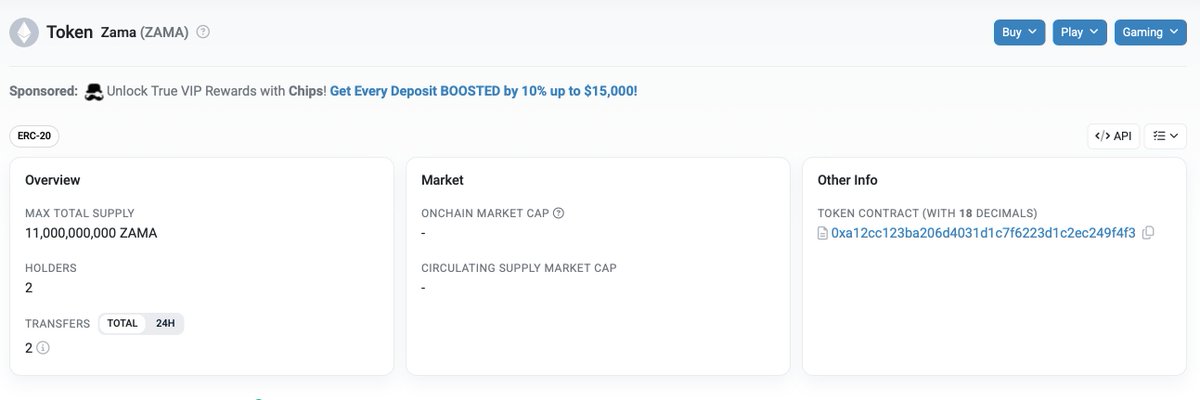
Task: Copy the token contract address
Action: [1148, 233]
